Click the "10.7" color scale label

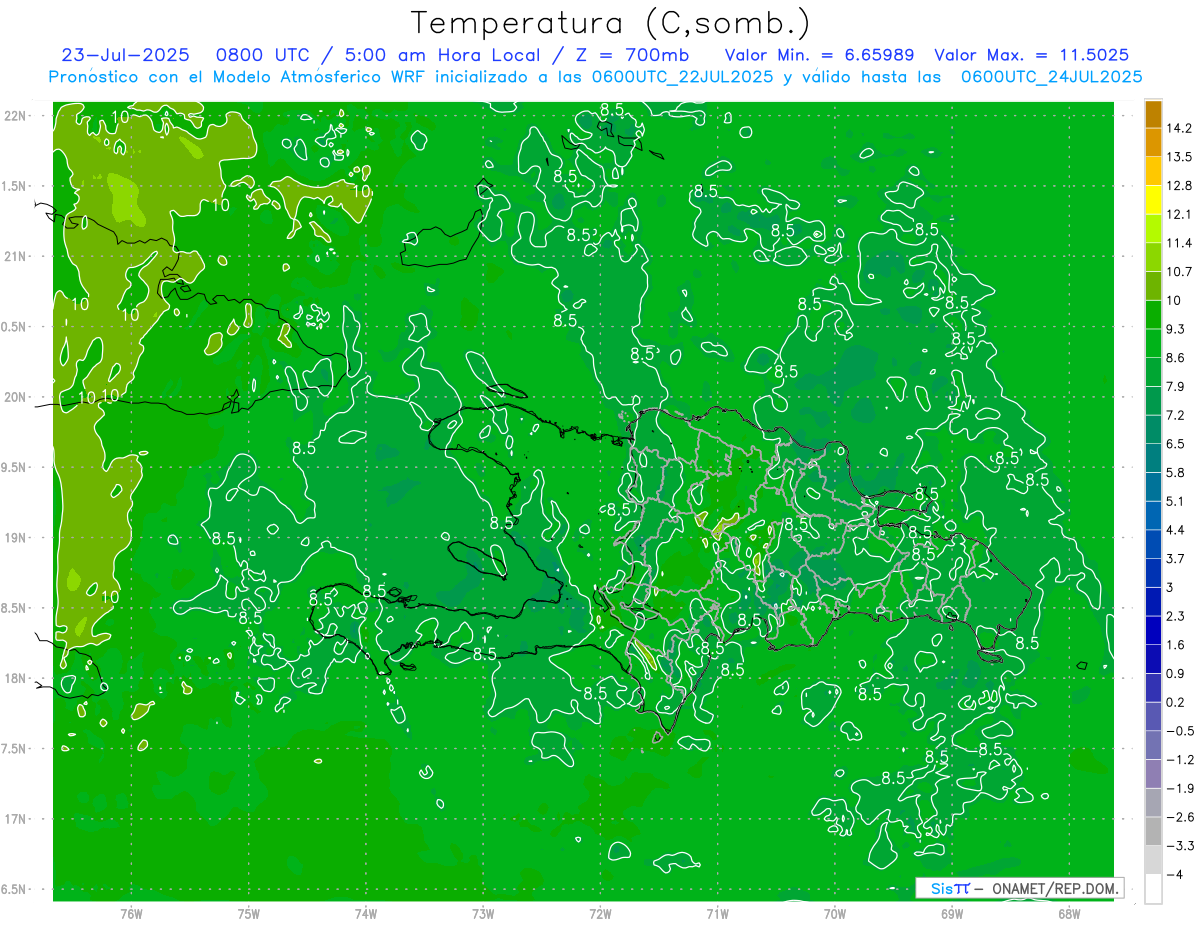1178,271
